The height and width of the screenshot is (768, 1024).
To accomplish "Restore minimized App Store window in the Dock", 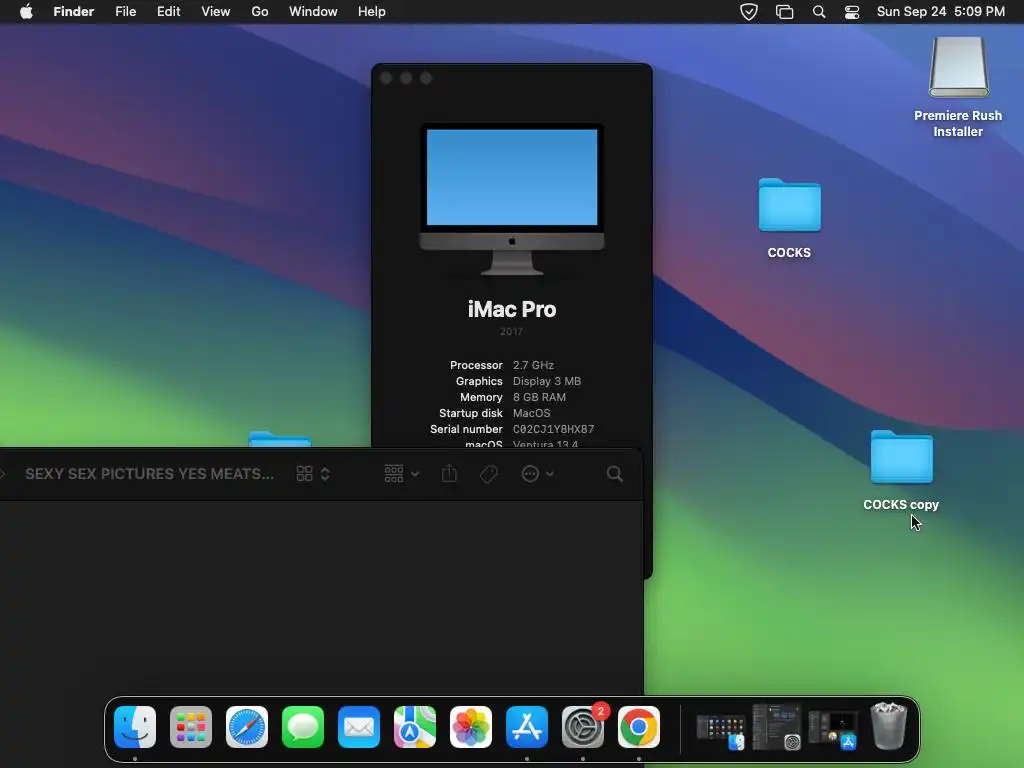I will (833, 729).
